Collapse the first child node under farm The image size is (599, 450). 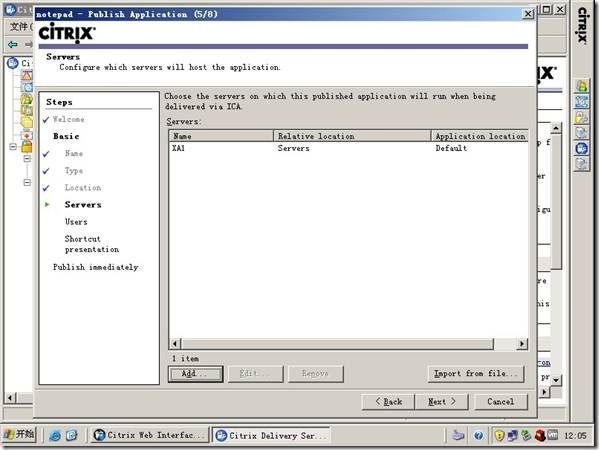point(27,158)
